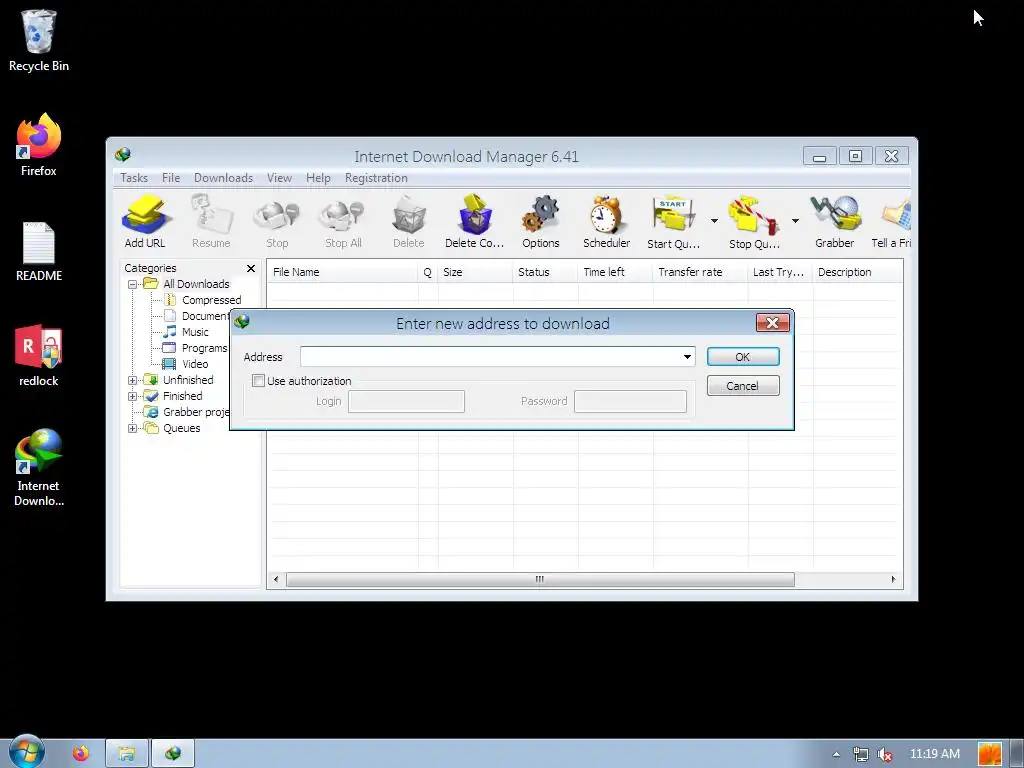Select README file on desktop

(x=39, y=251)
